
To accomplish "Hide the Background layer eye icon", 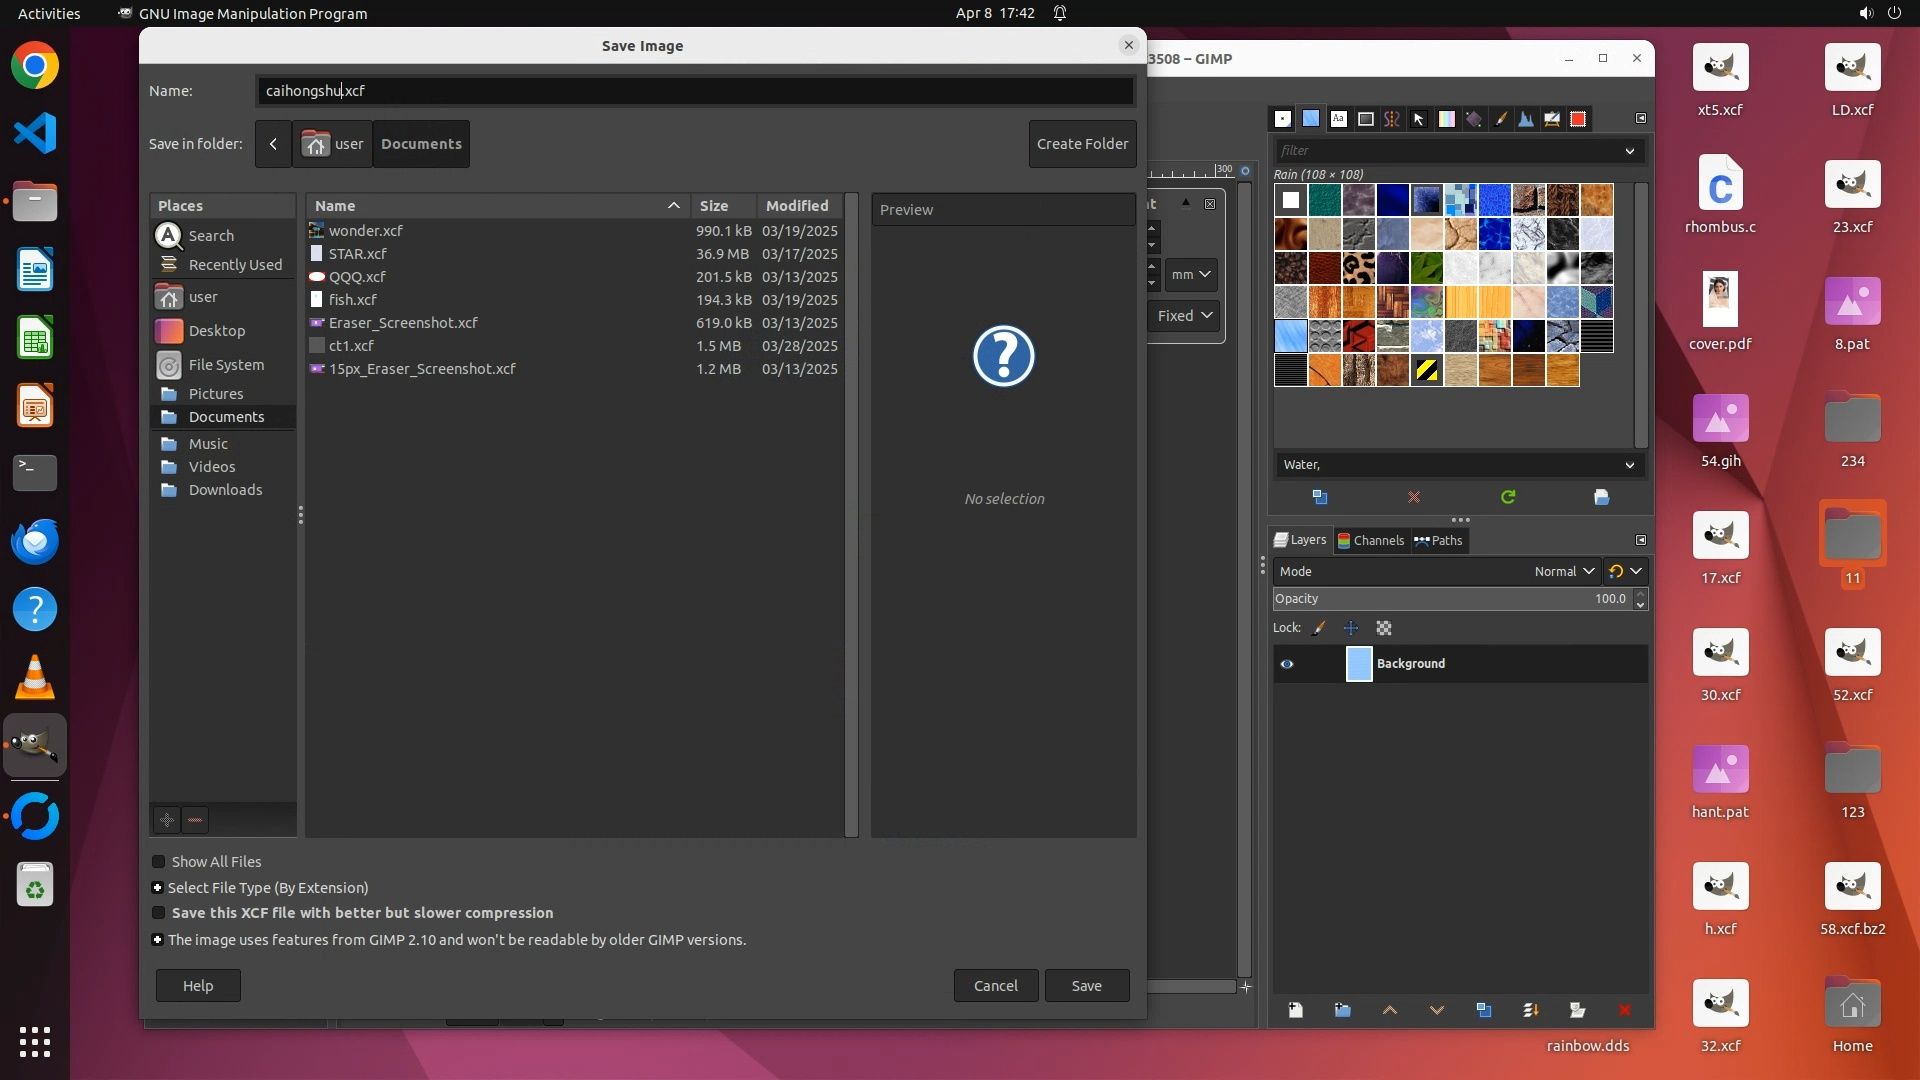I will point(1287,664).
